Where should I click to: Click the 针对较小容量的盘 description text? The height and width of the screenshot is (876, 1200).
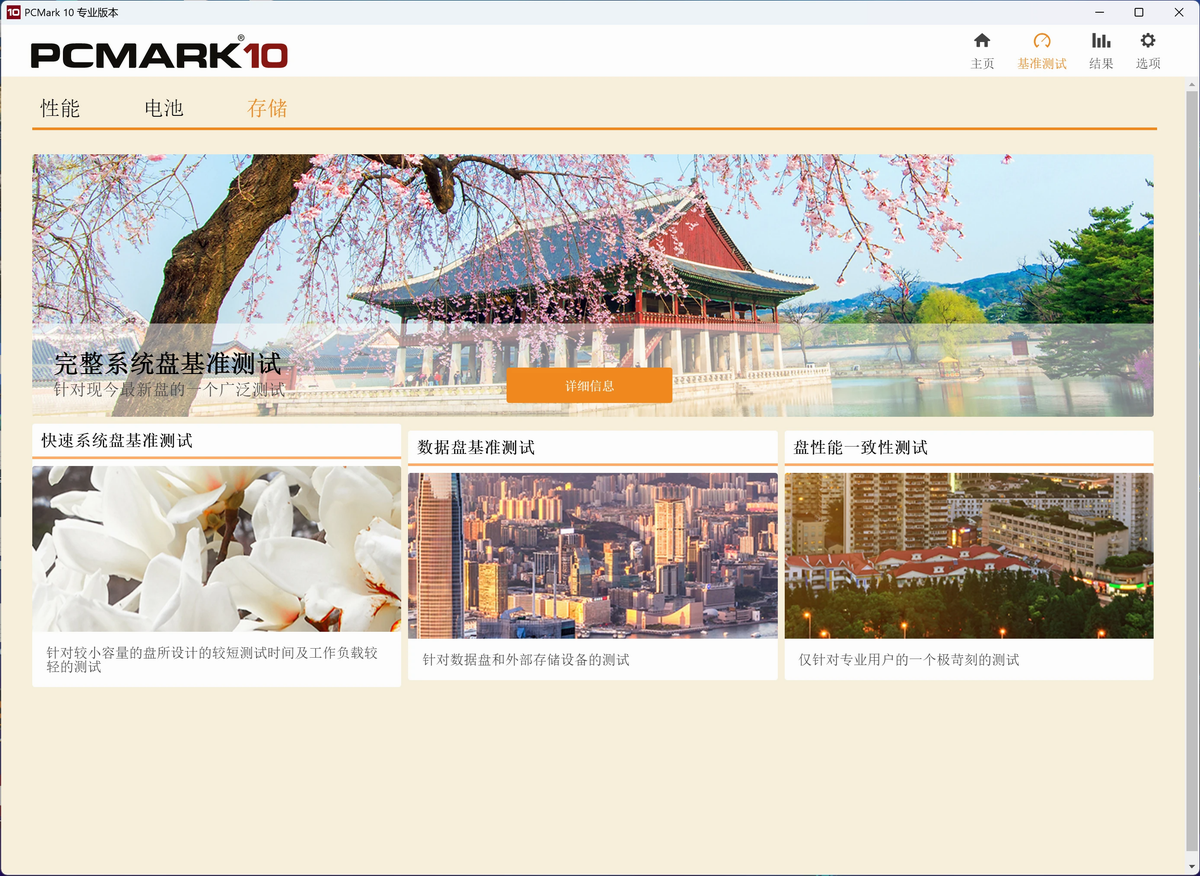(212, 660)
